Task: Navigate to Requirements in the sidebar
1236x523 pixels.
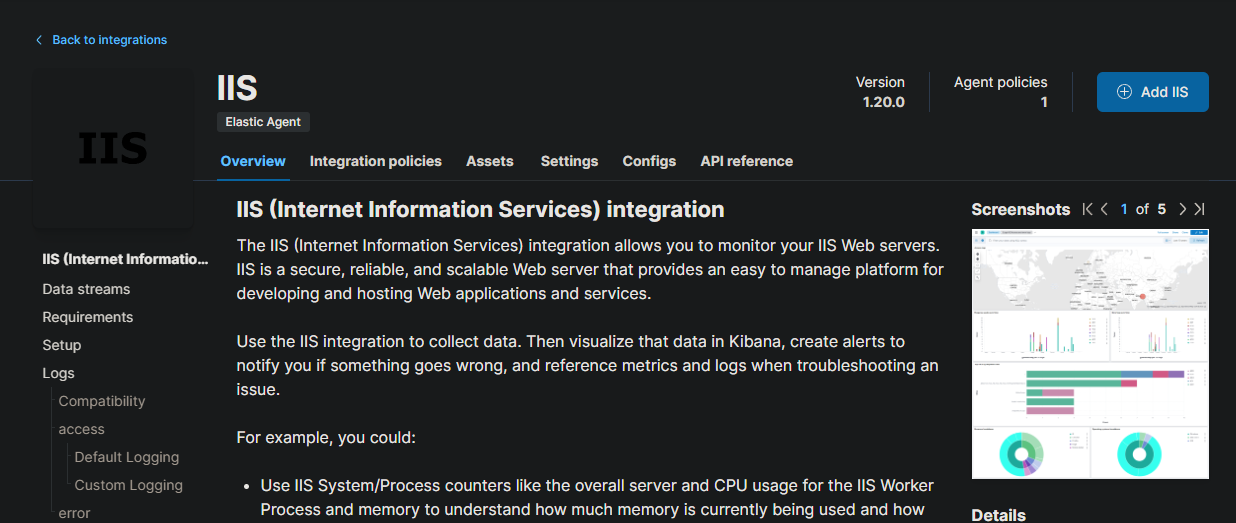Action: pyautogui.click(x=87, y=317)
